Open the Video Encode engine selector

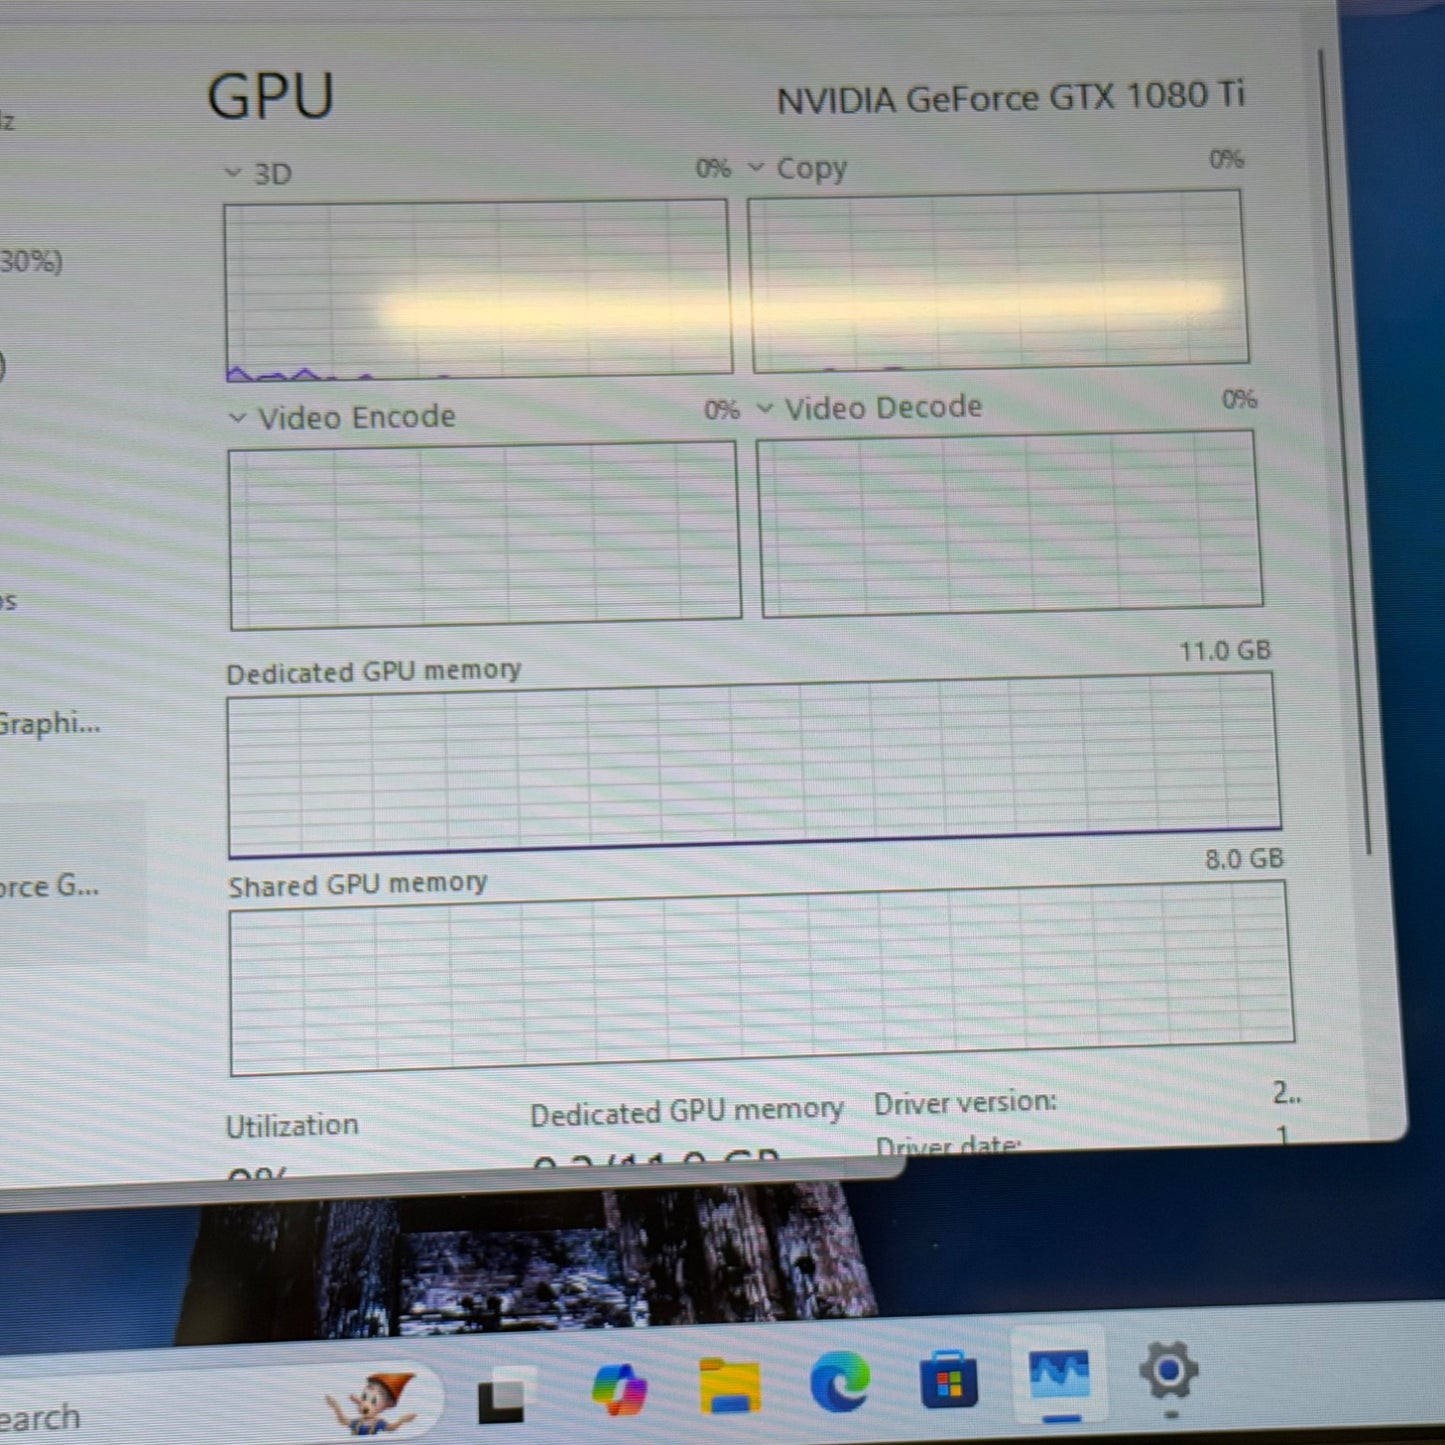[238, 418]
